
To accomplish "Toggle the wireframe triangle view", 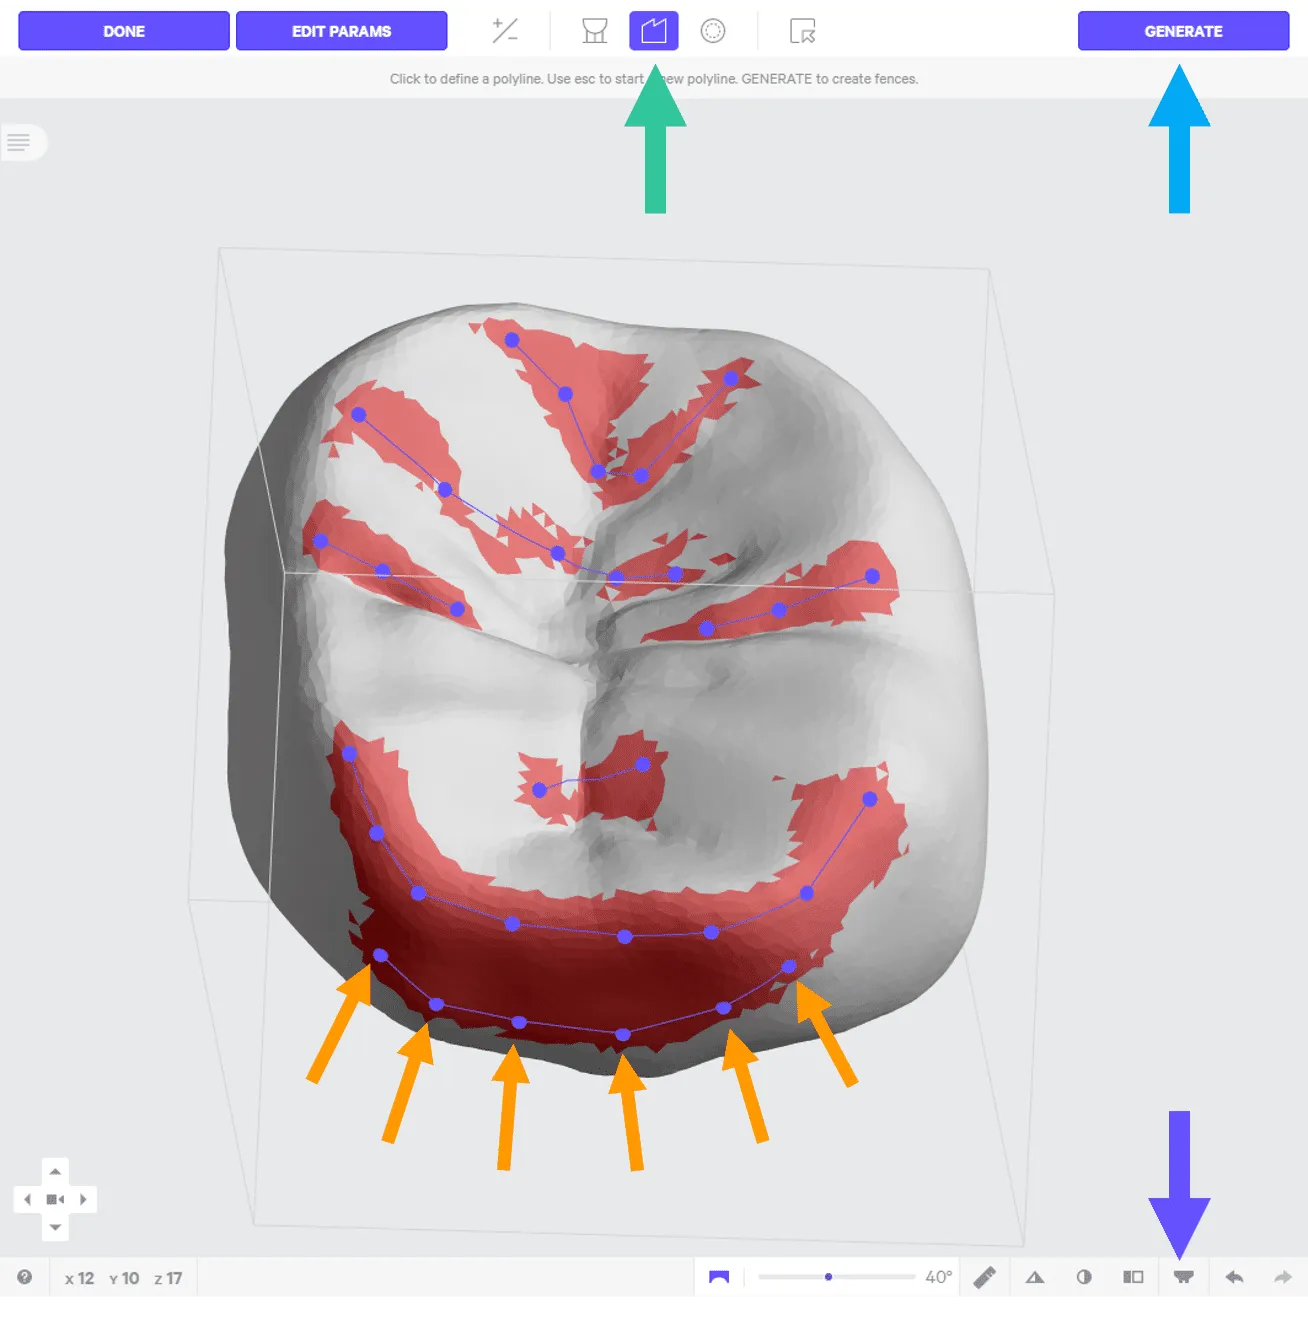I will (x=1035, y=1277).
